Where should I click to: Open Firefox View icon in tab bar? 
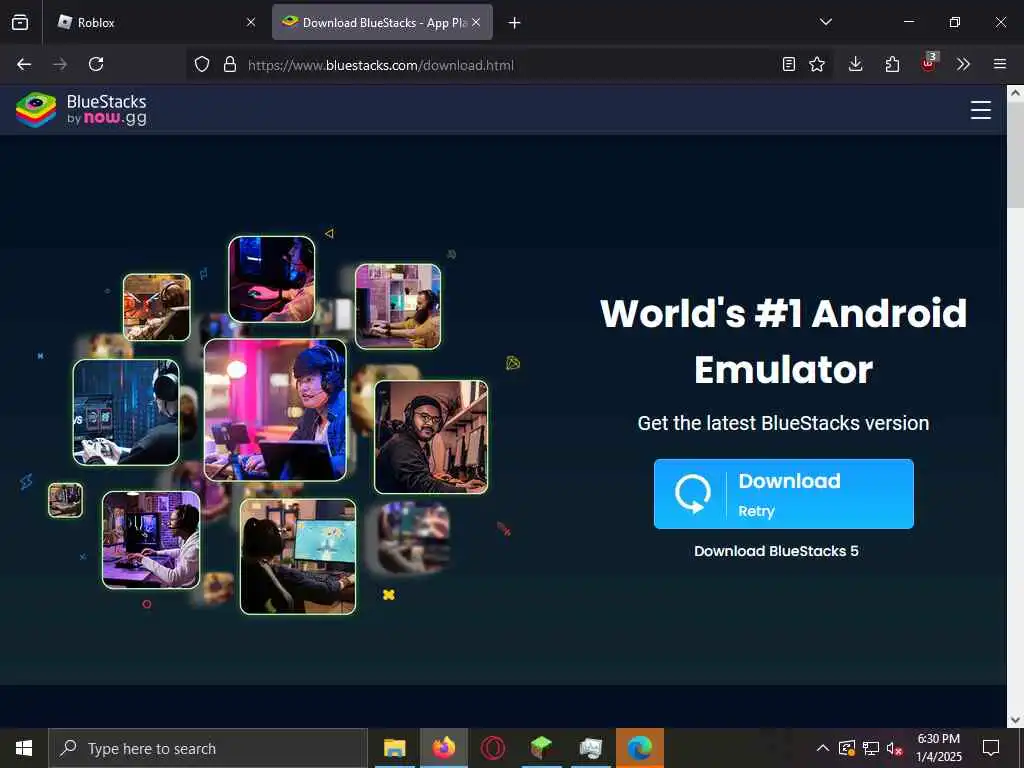click(20, 22)
